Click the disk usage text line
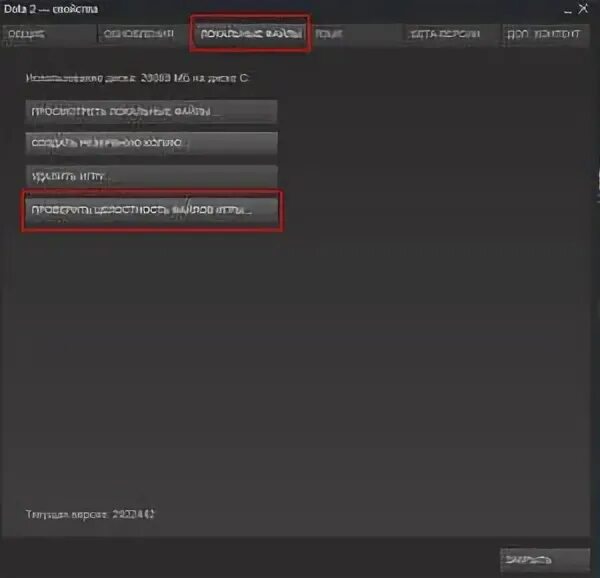 [138, 78]
